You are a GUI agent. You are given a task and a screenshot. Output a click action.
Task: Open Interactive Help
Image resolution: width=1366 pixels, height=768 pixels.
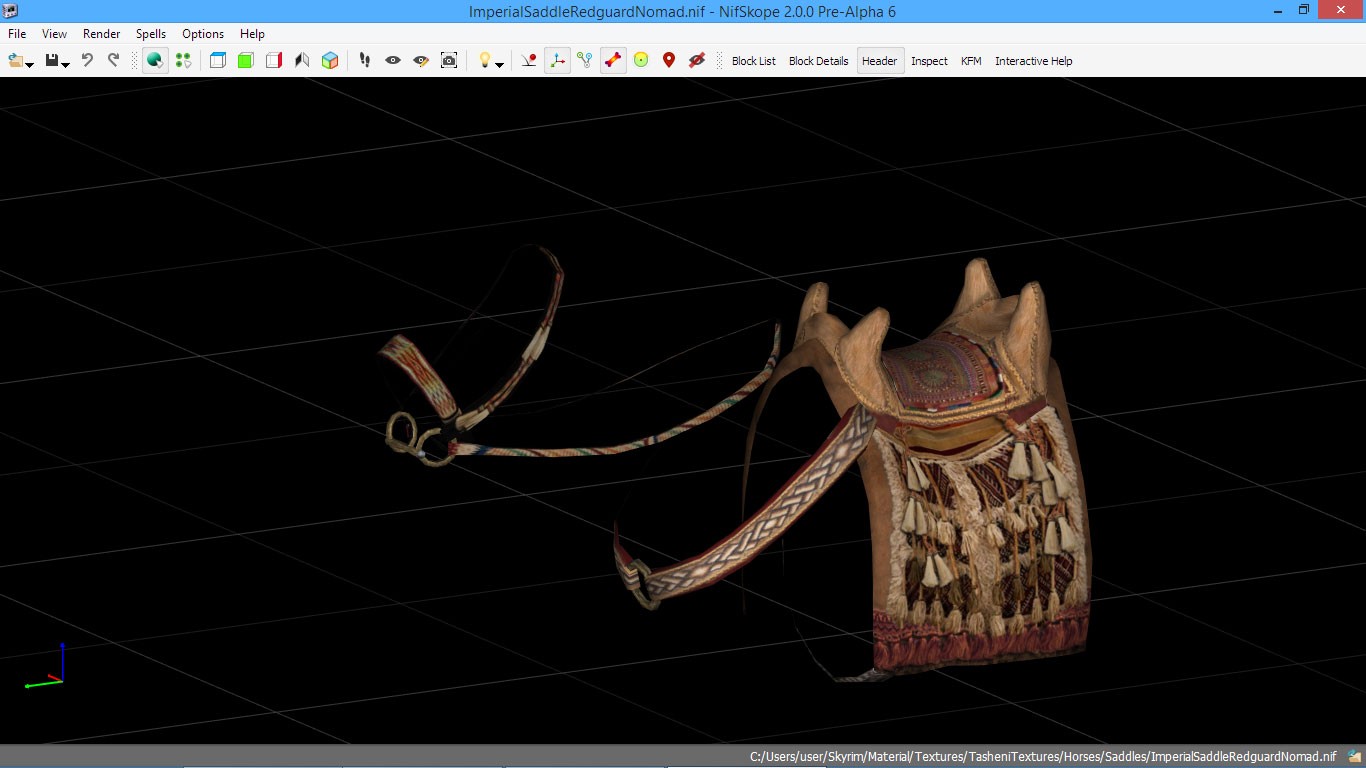tap(1033, 61)
